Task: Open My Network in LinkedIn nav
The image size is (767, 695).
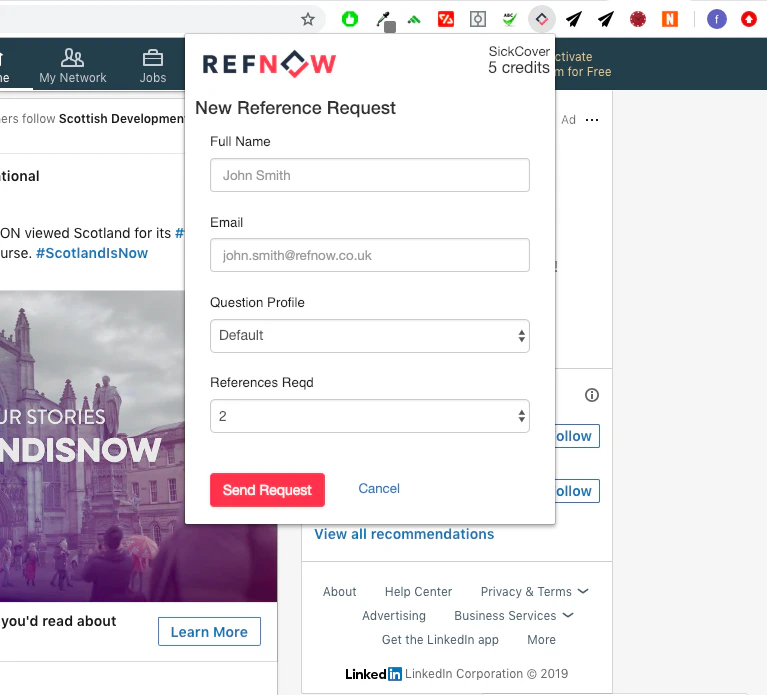Action: [72, 66]
